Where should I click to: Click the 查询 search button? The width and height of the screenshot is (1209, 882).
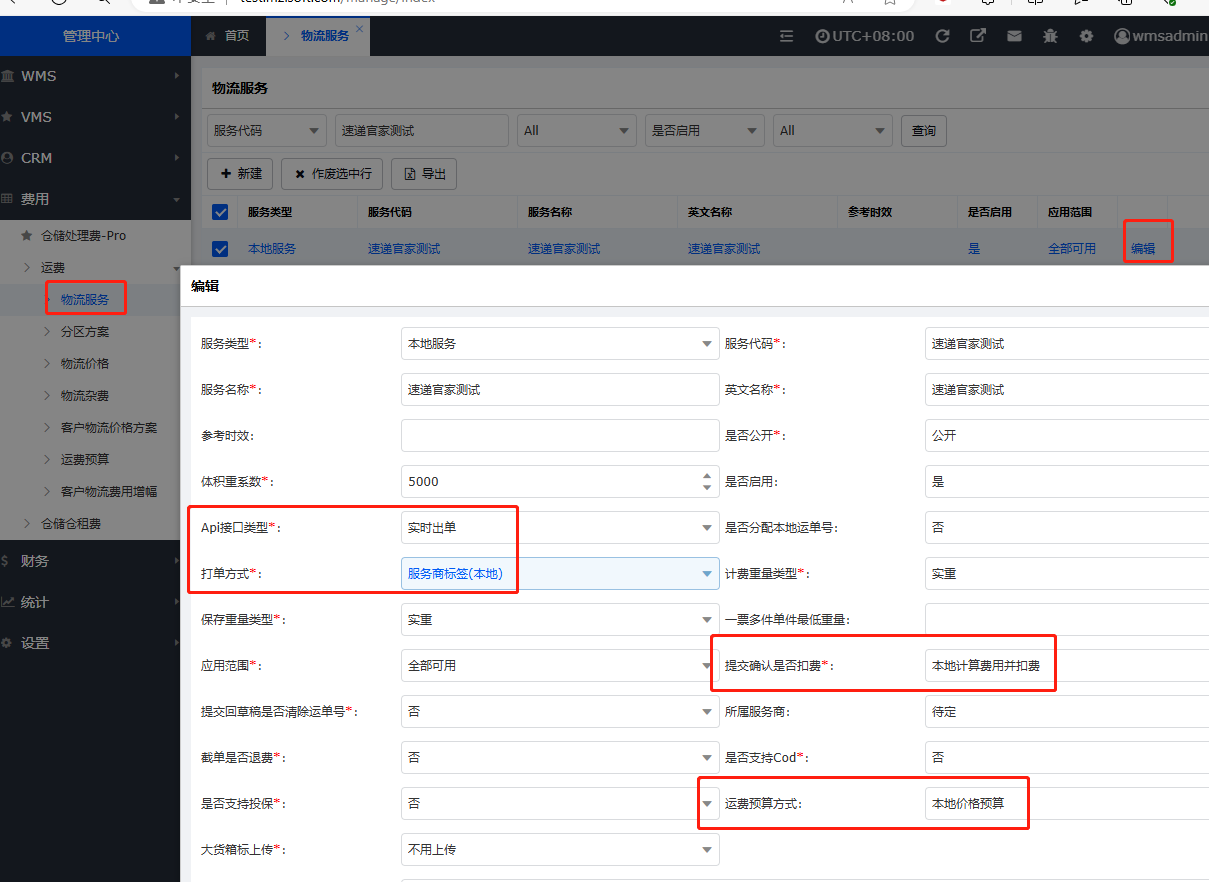[924, 130]
